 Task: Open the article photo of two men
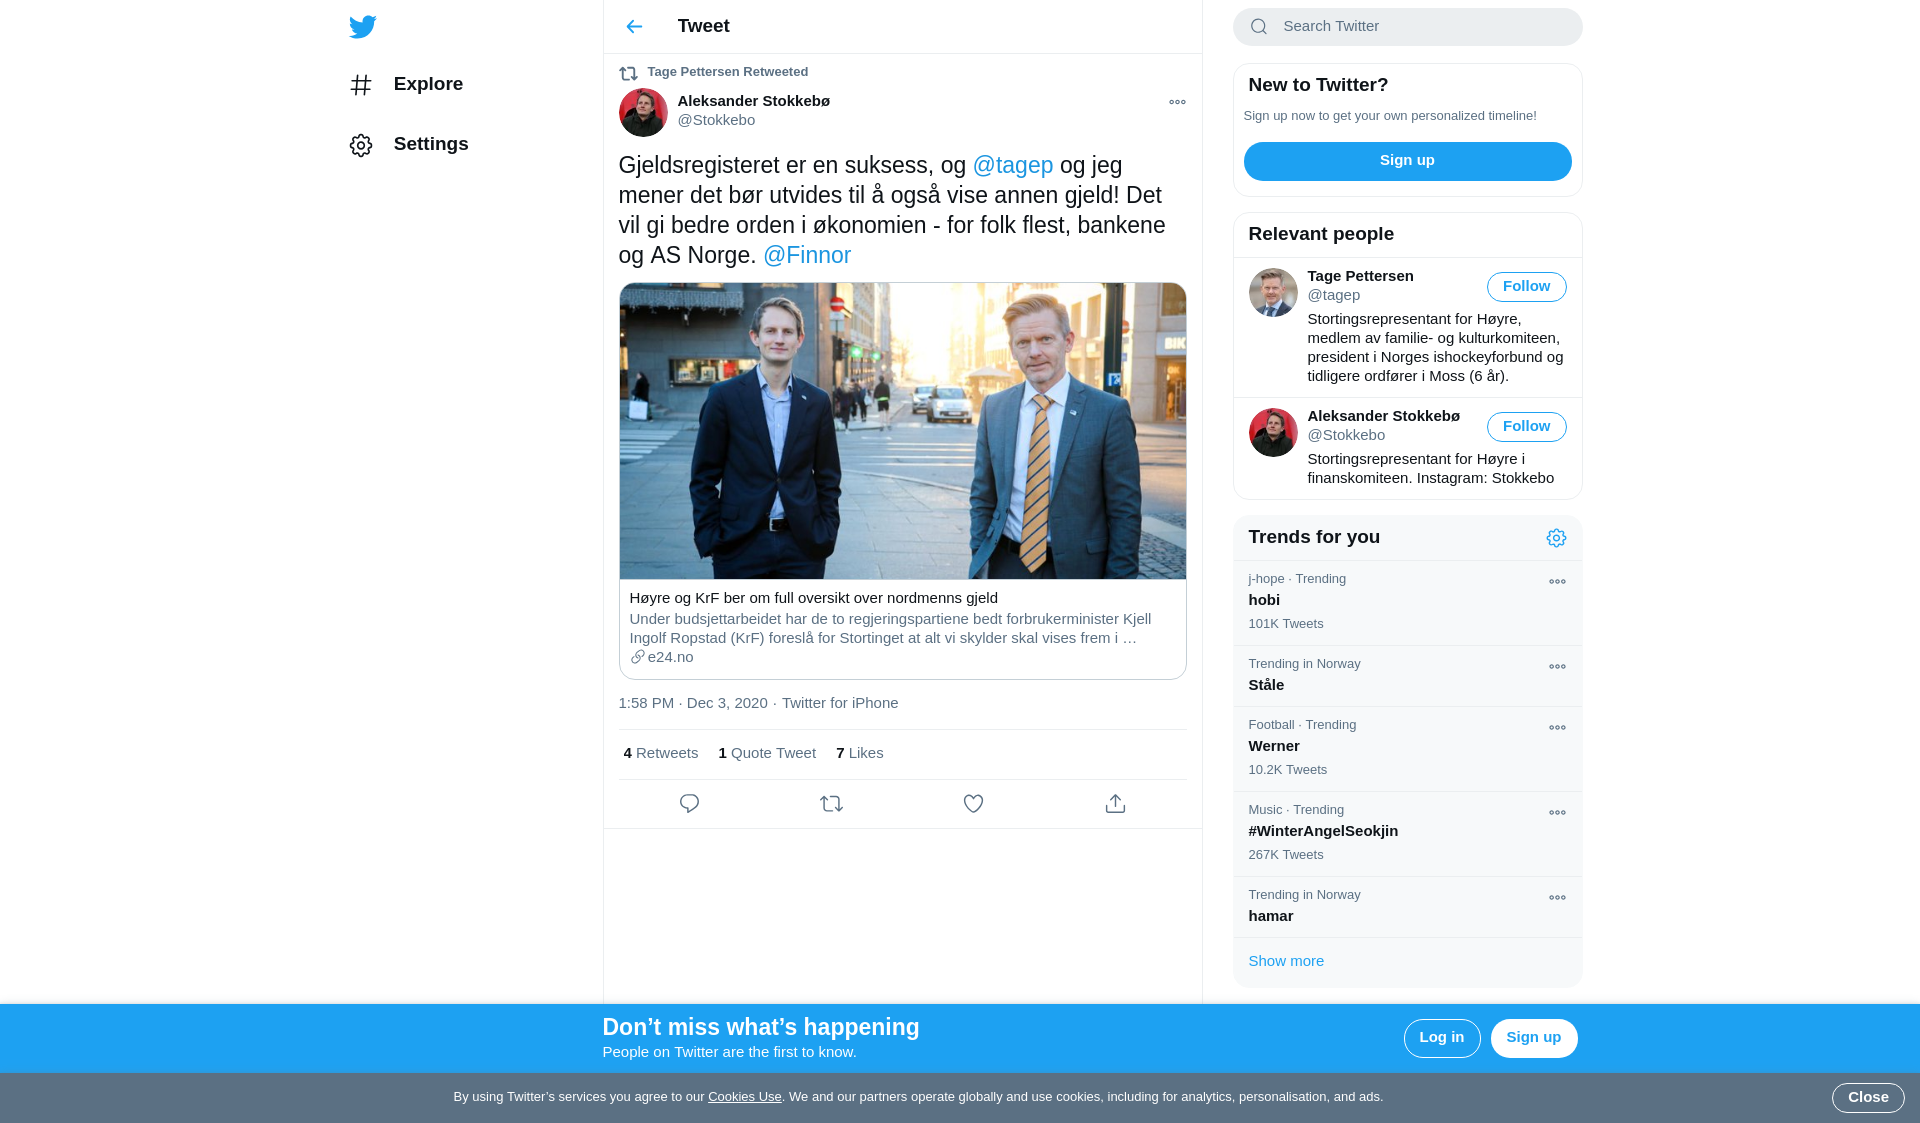tap(902, 431)
